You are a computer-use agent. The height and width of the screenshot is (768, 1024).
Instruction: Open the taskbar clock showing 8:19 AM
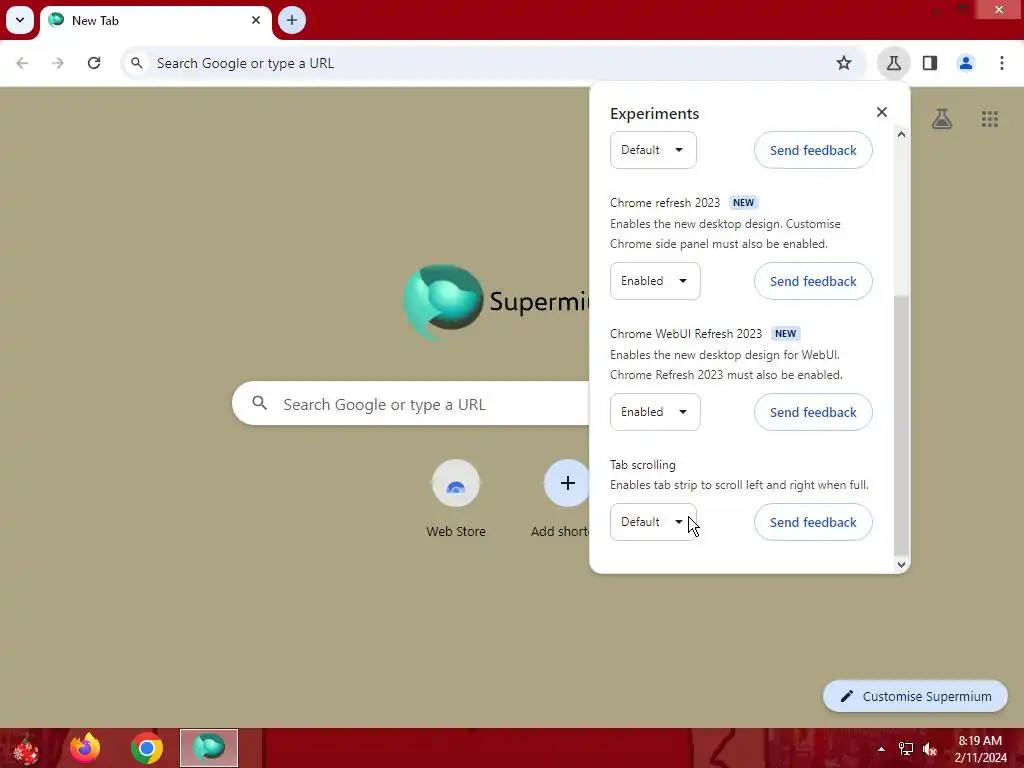point(980,749)
